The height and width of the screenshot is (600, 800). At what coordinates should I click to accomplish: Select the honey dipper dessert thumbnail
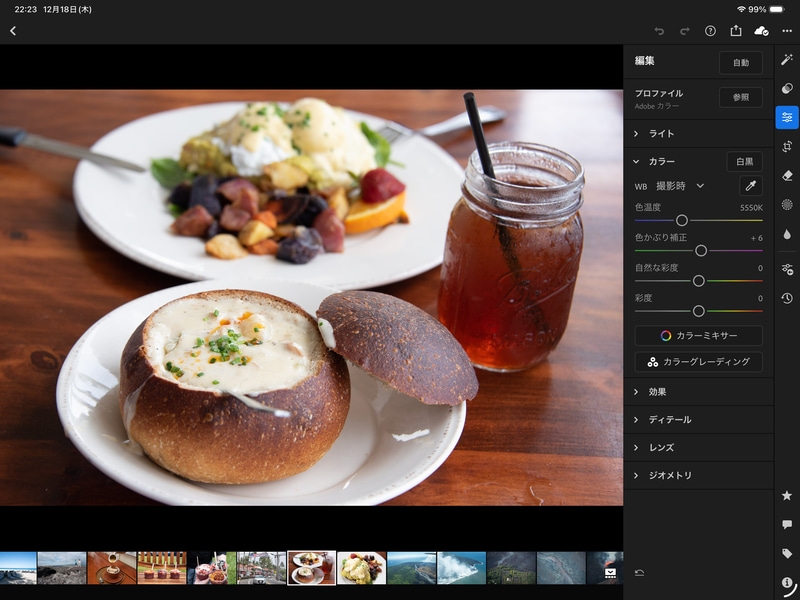coord(112,568)
